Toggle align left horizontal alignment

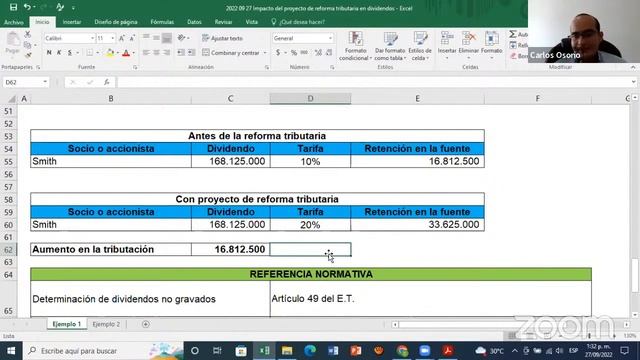146,52
